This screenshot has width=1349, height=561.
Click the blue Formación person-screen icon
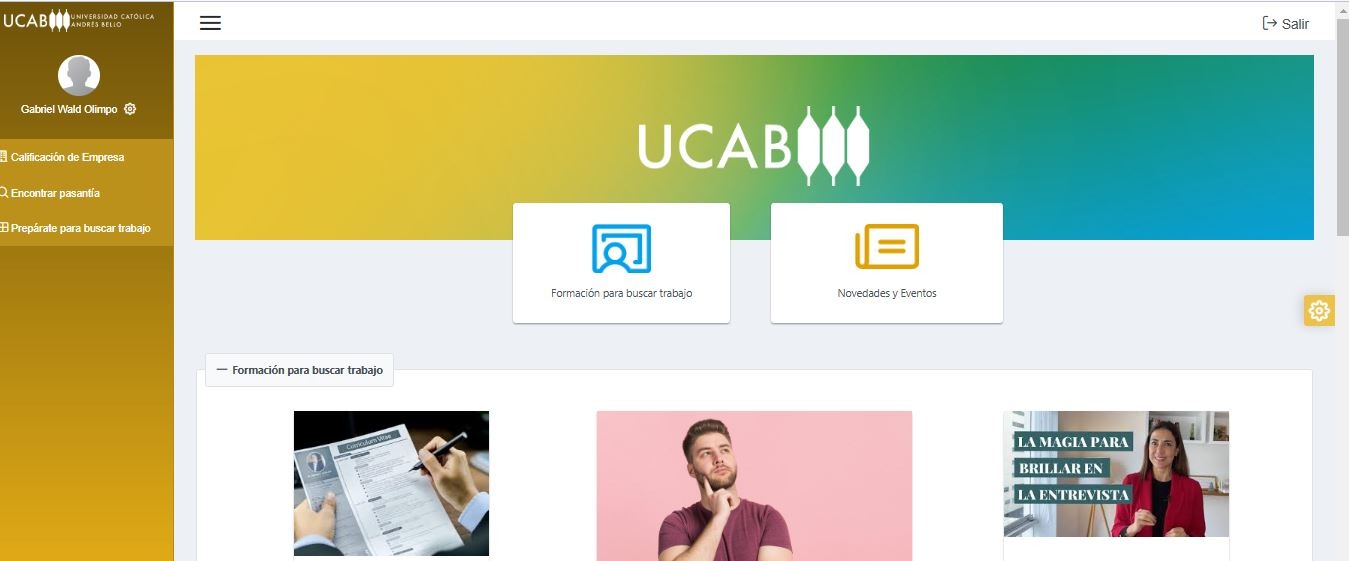[621, 249]
